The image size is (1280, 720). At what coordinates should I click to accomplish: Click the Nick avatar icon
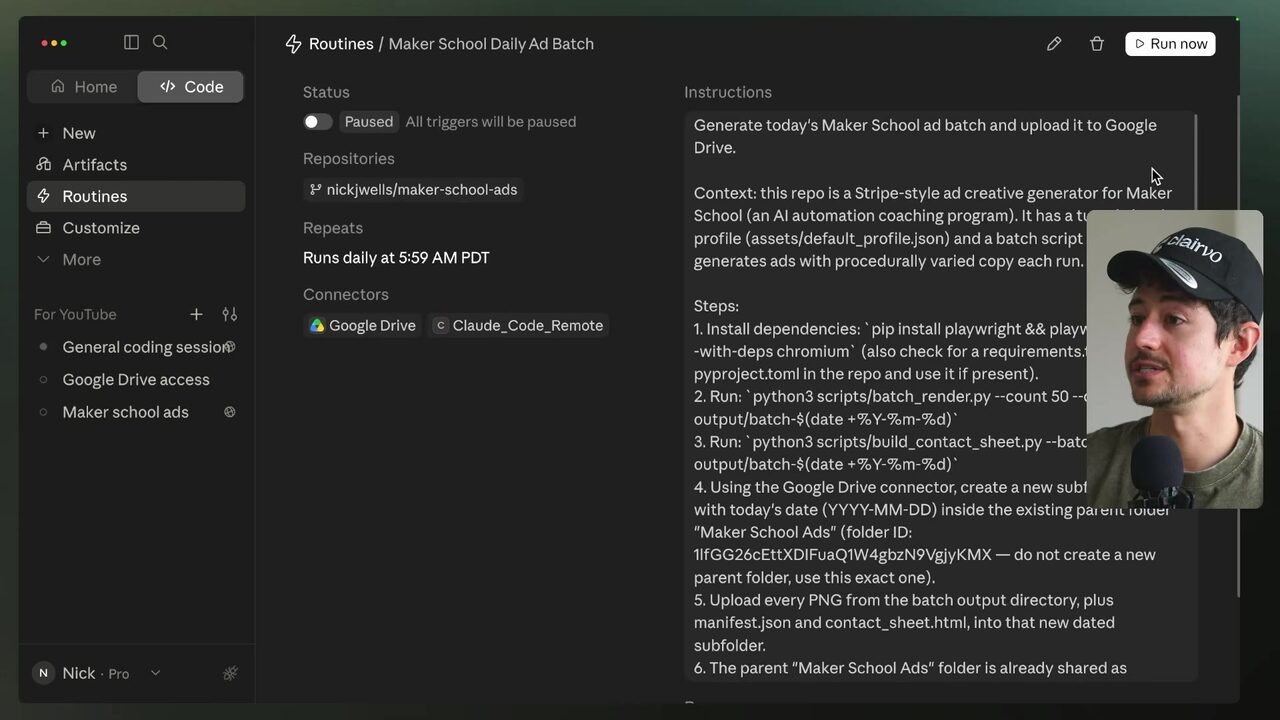point(43,674)
